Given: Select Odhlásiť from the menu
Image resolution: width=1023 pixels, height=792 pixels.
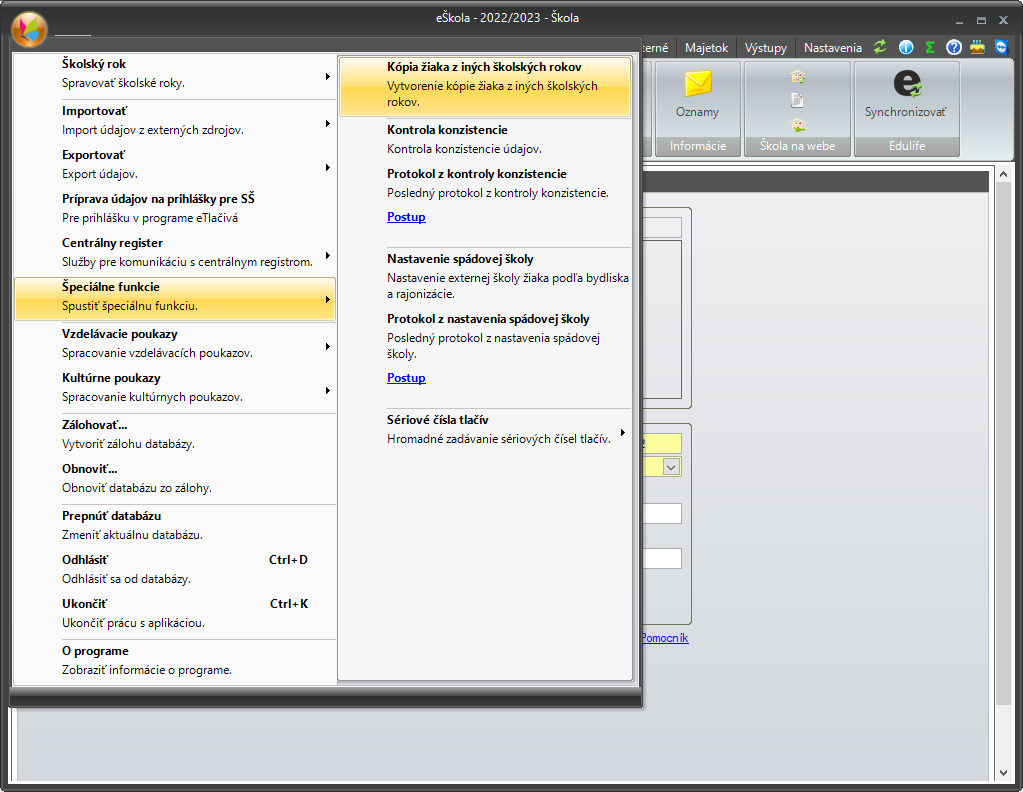Looking at the screenshot, I should pyautogui.click(x=175, y=569).
